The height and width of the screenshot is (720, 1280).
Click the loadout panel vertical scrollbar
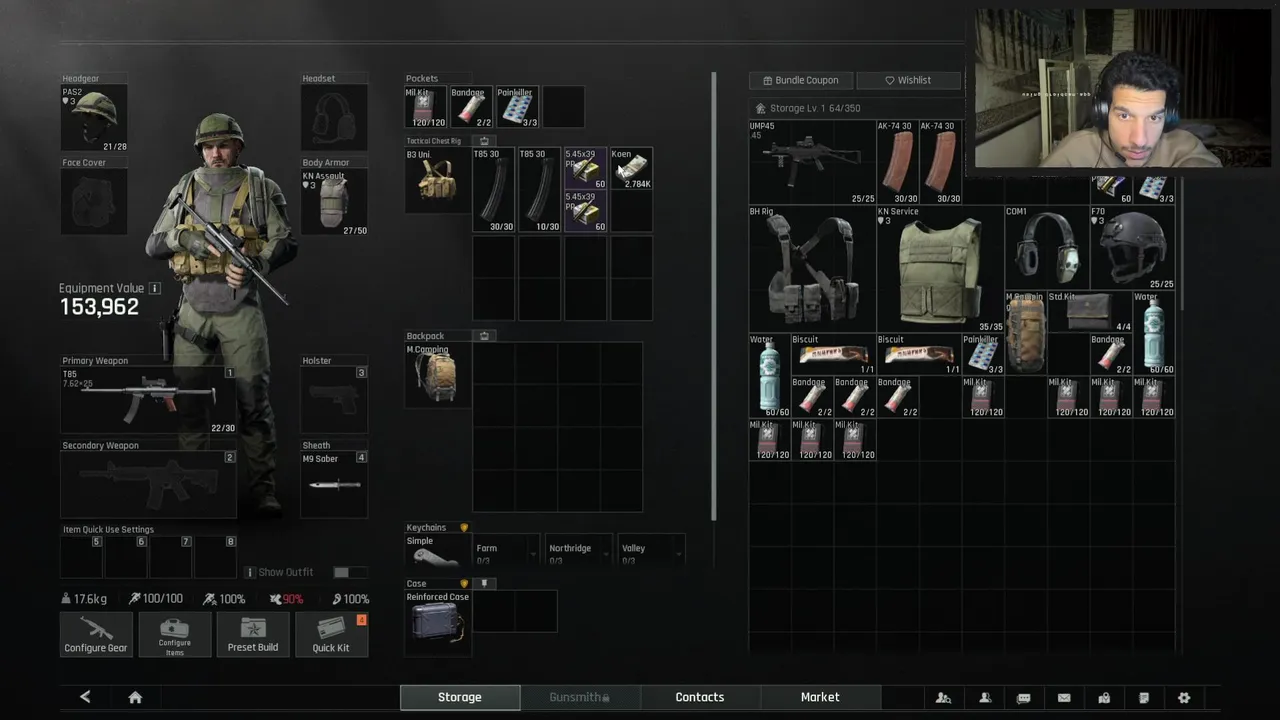714,295
